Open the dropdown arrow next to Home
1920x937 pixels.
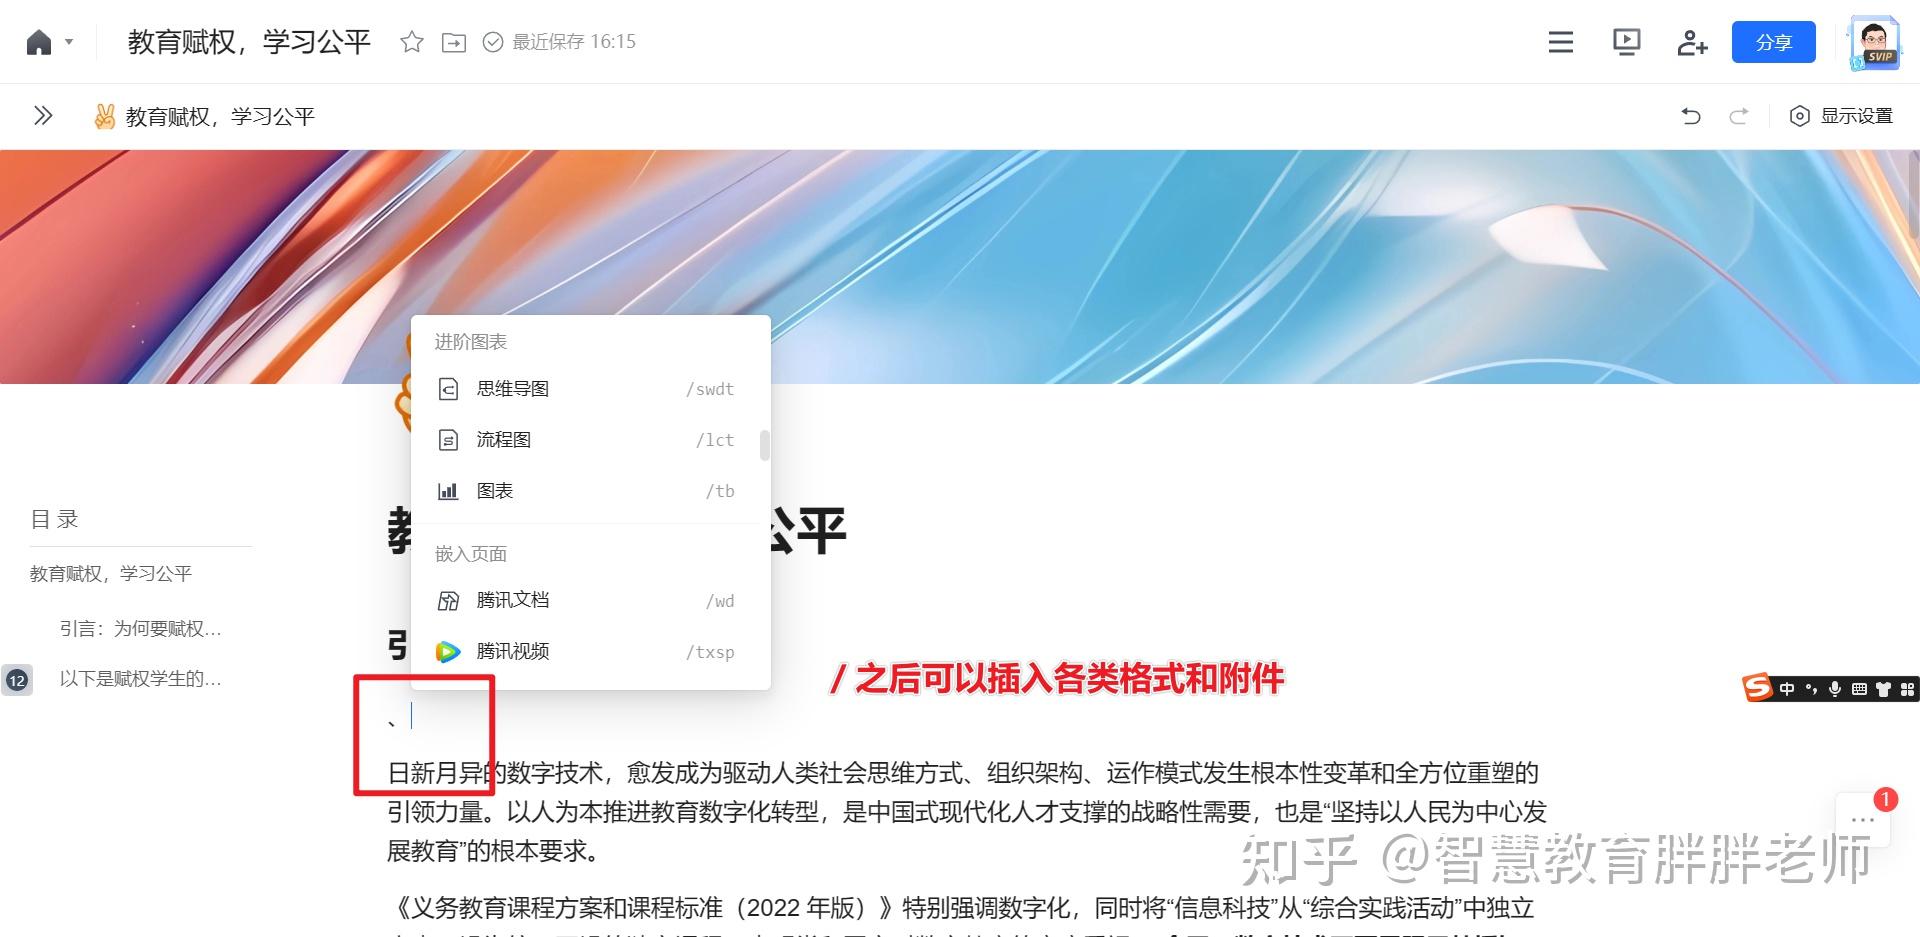click(x=68, y=41)
